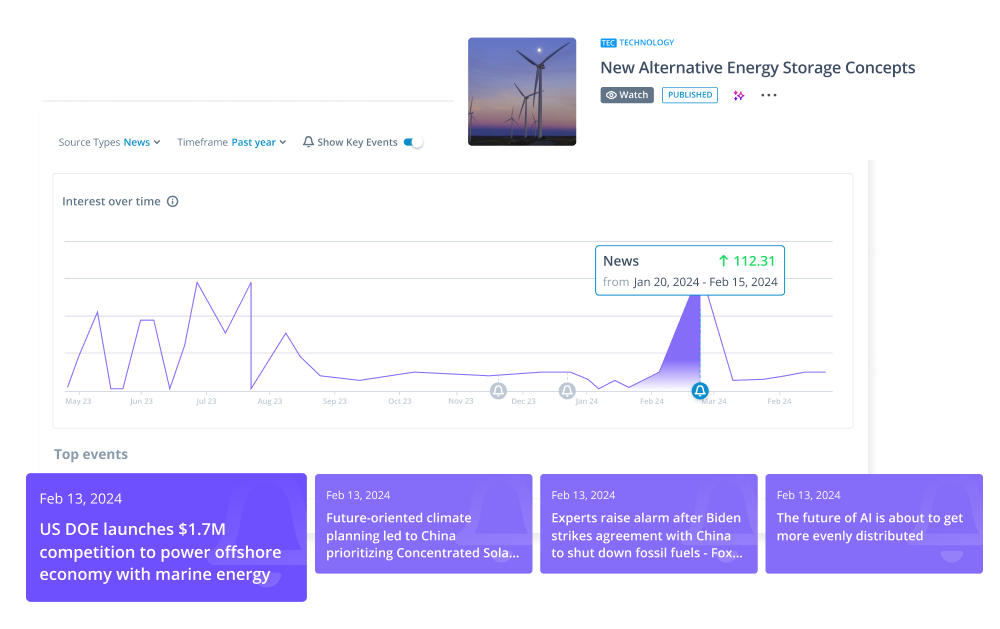Click the key event marker near Nov 23
The image size is (1000, 629).
coord(498,392)
